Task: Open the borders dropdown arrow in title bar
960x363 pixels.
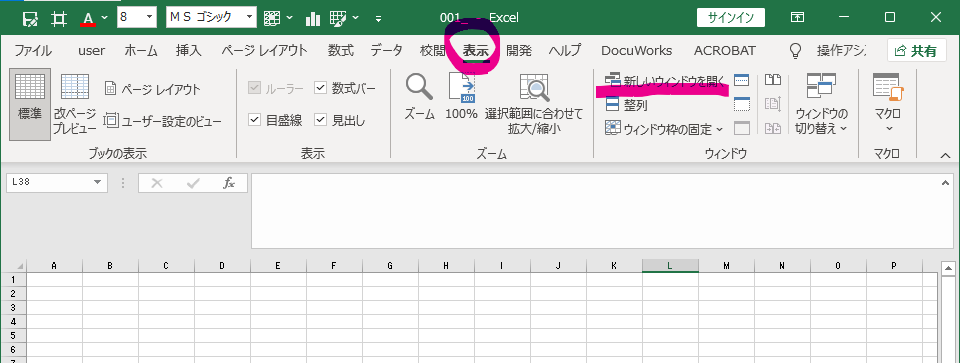Action: tap(290, 18)
